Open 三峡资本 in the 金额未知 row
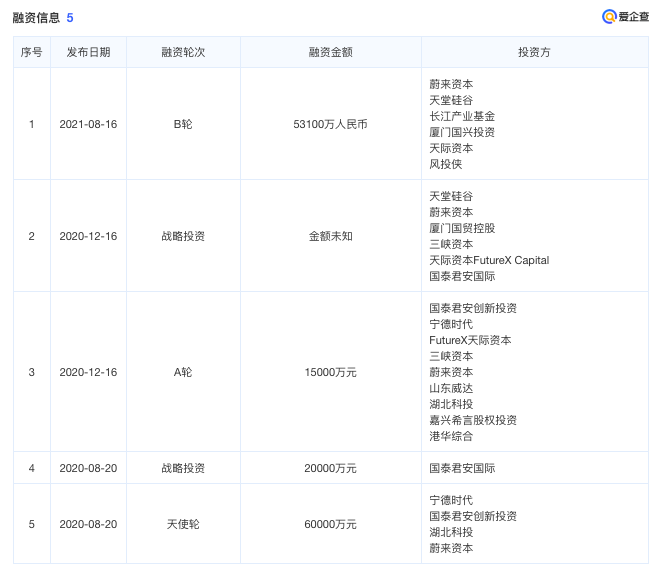 click(x=451, y=244)
